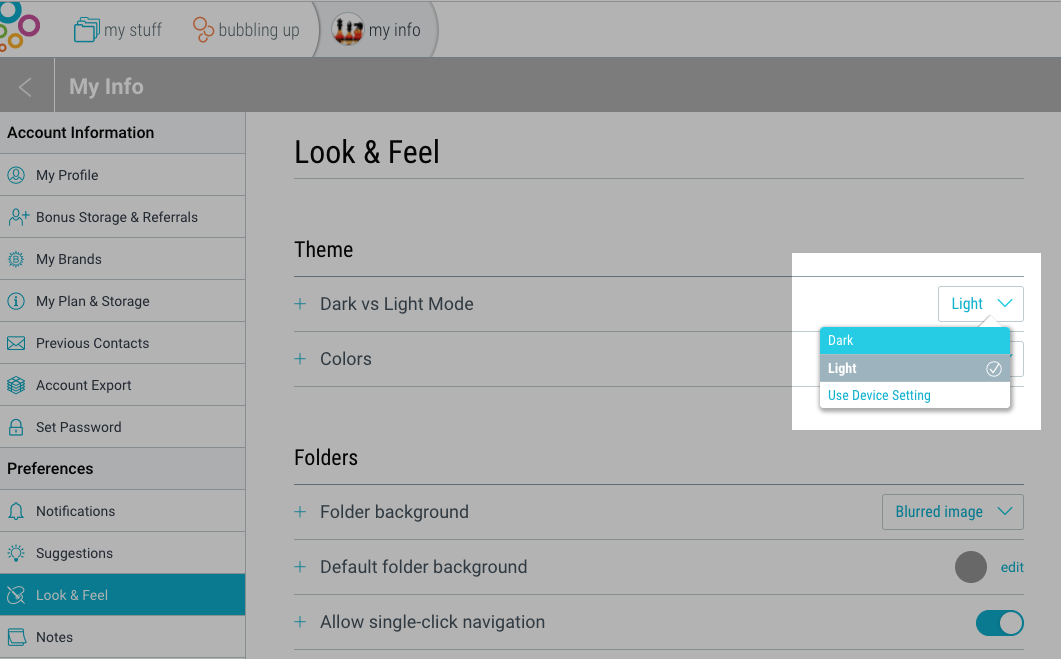Open Account Export via its stack icon
1061x659 pixels.
pyautogui.click(x=16, y=385)
